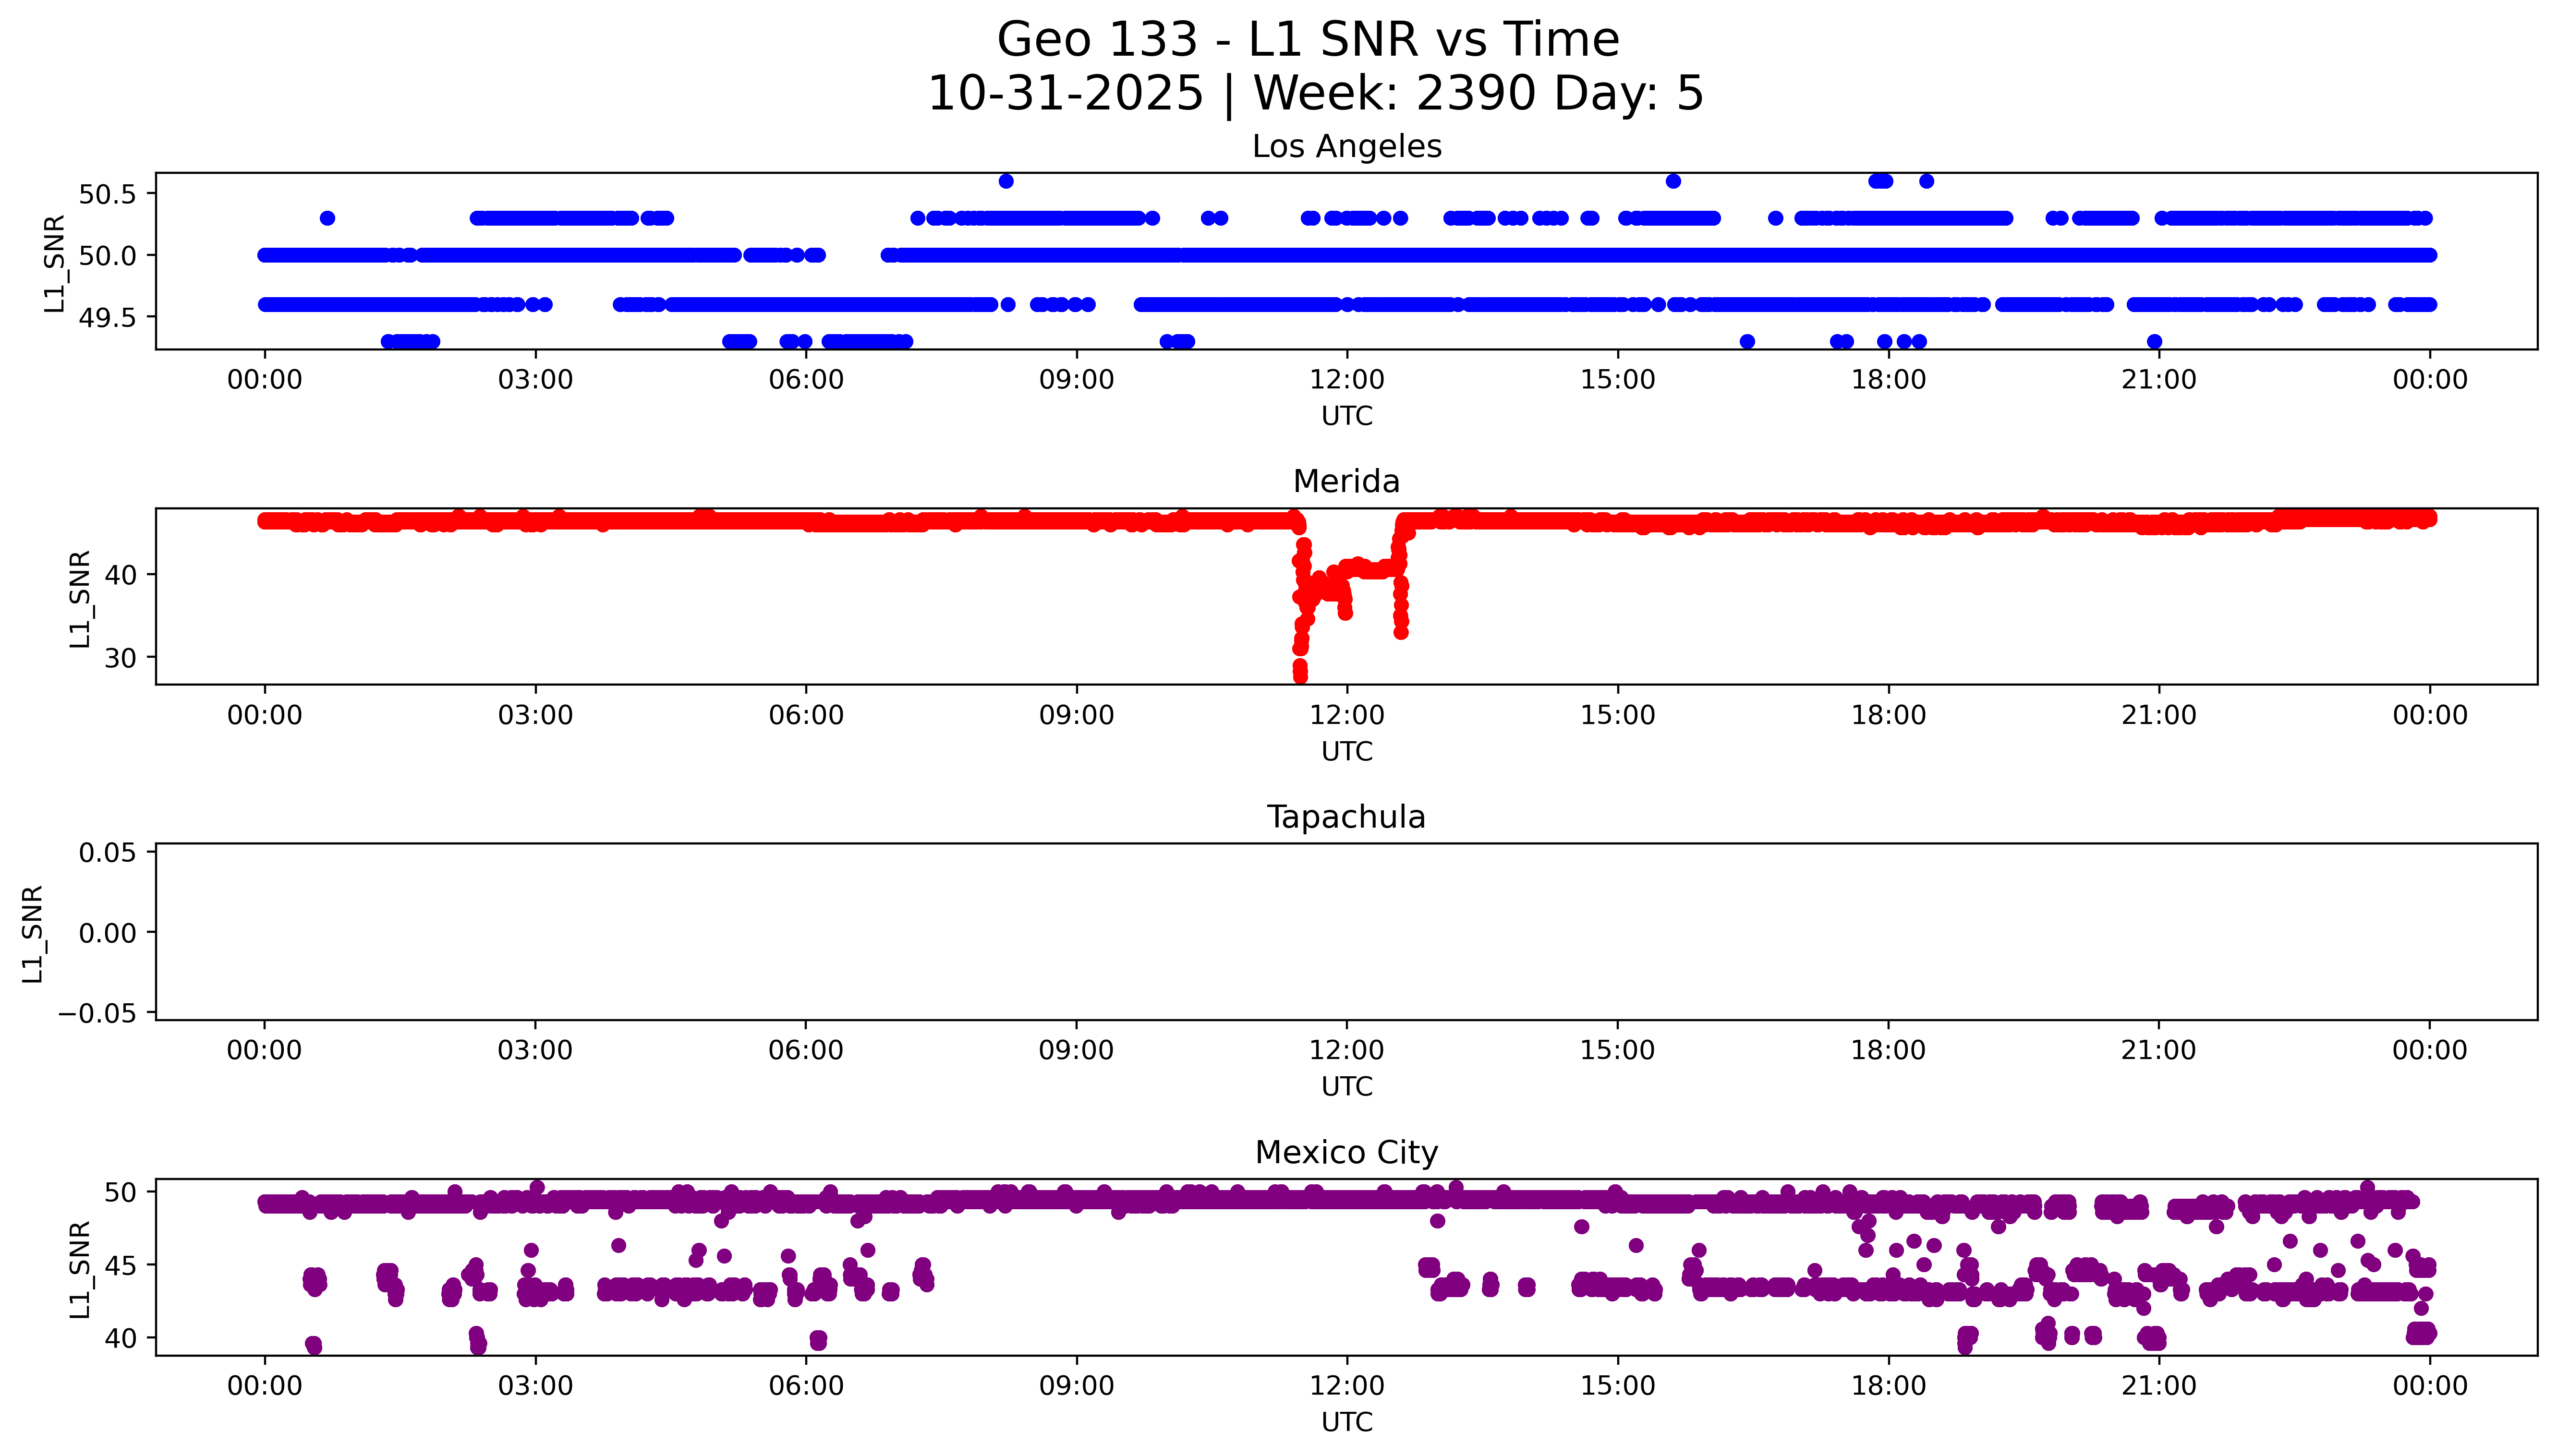
Task: Click the 18:00 tick label under Tapachula plot
Action: click(x=1887, y=1050)
